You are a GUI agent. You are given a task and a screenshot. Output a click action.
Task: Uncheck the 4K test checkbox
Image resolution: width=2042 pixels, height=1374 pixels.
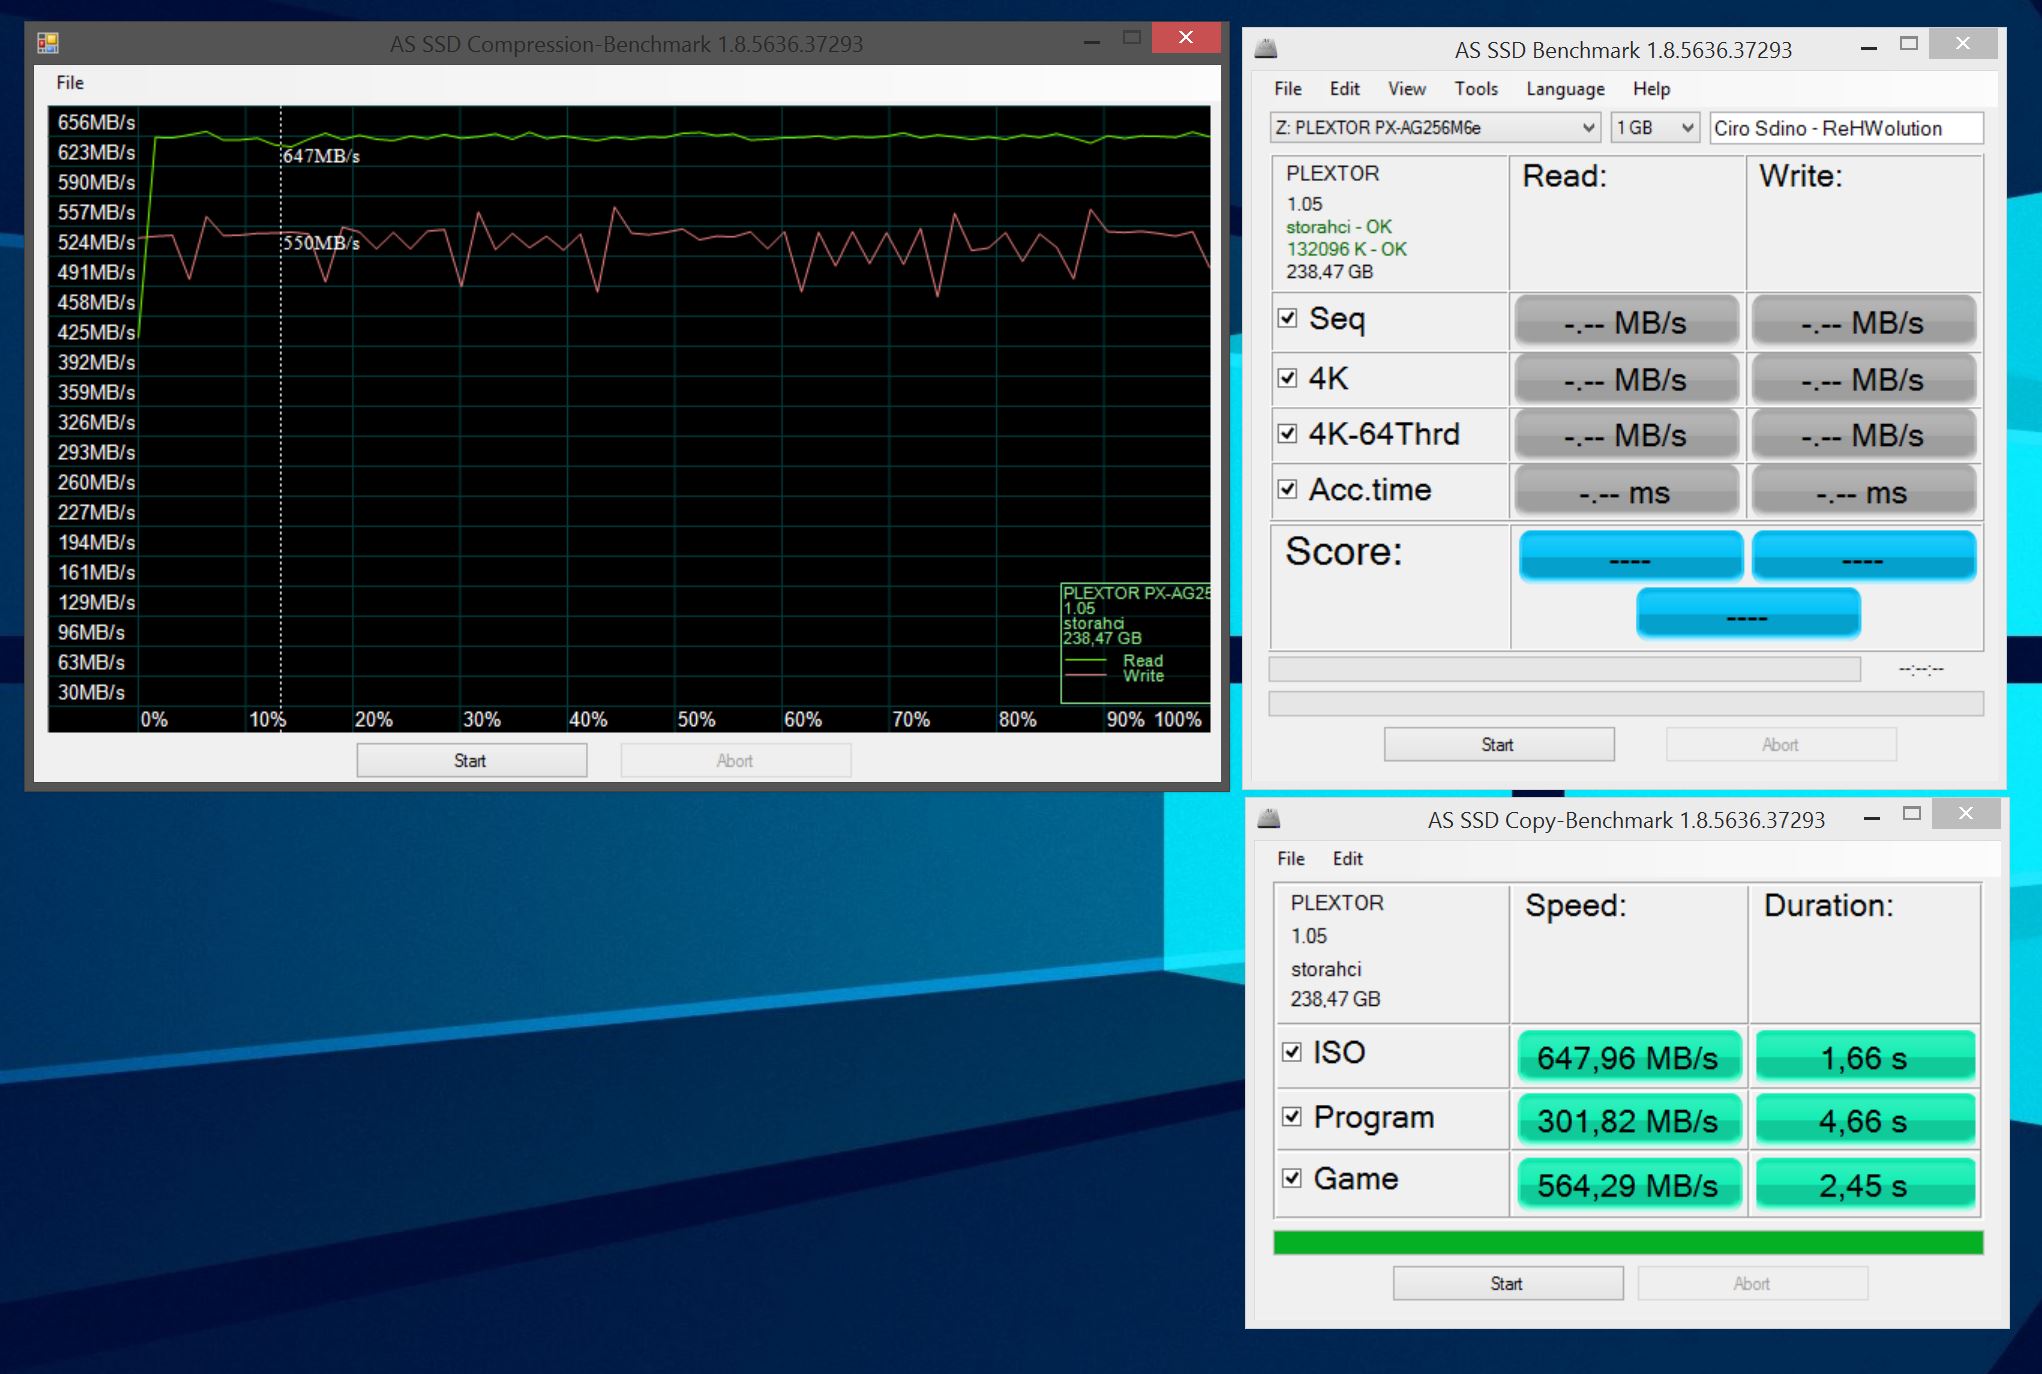tap(1288, 378)
